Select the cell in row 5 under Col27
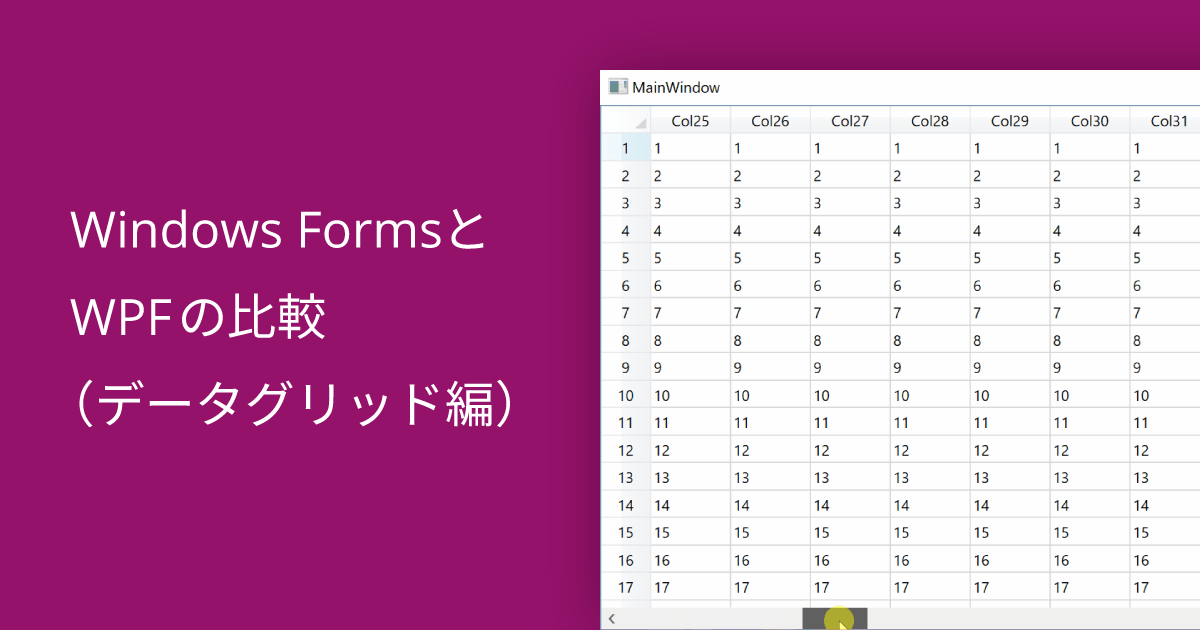This screenshot has width=1200, height=630. 850,257
